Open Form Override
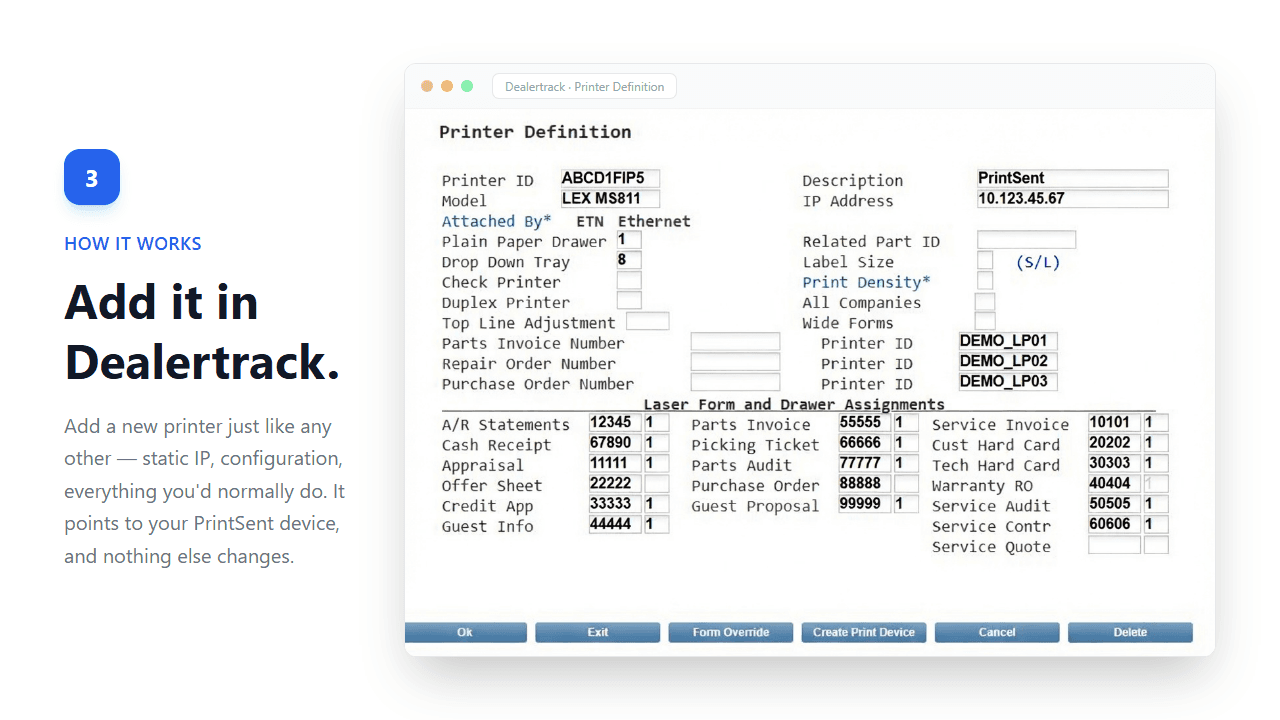The image size is (1280, 720). coord(731,632)
